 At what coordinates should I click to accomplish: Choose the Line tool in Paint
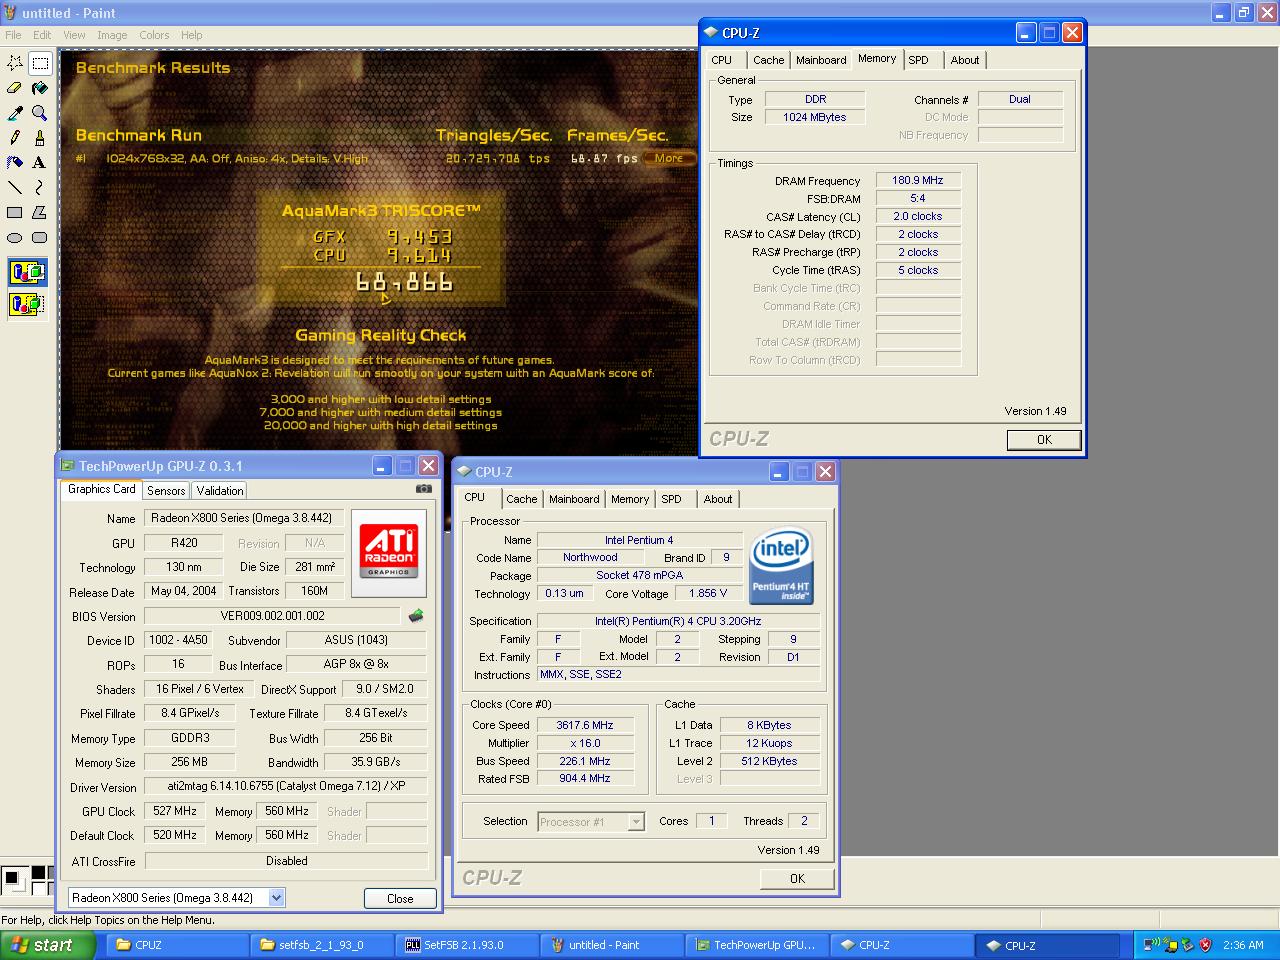point(15,187)
